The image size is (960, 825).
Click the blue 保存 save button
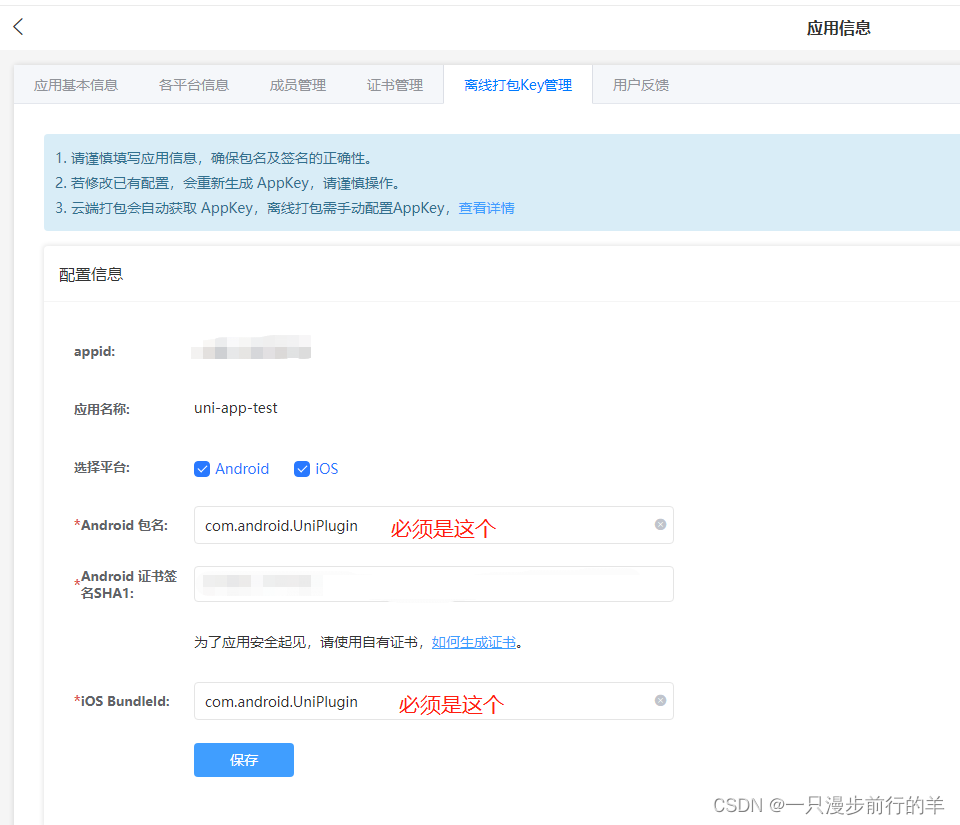coord(243,760)
